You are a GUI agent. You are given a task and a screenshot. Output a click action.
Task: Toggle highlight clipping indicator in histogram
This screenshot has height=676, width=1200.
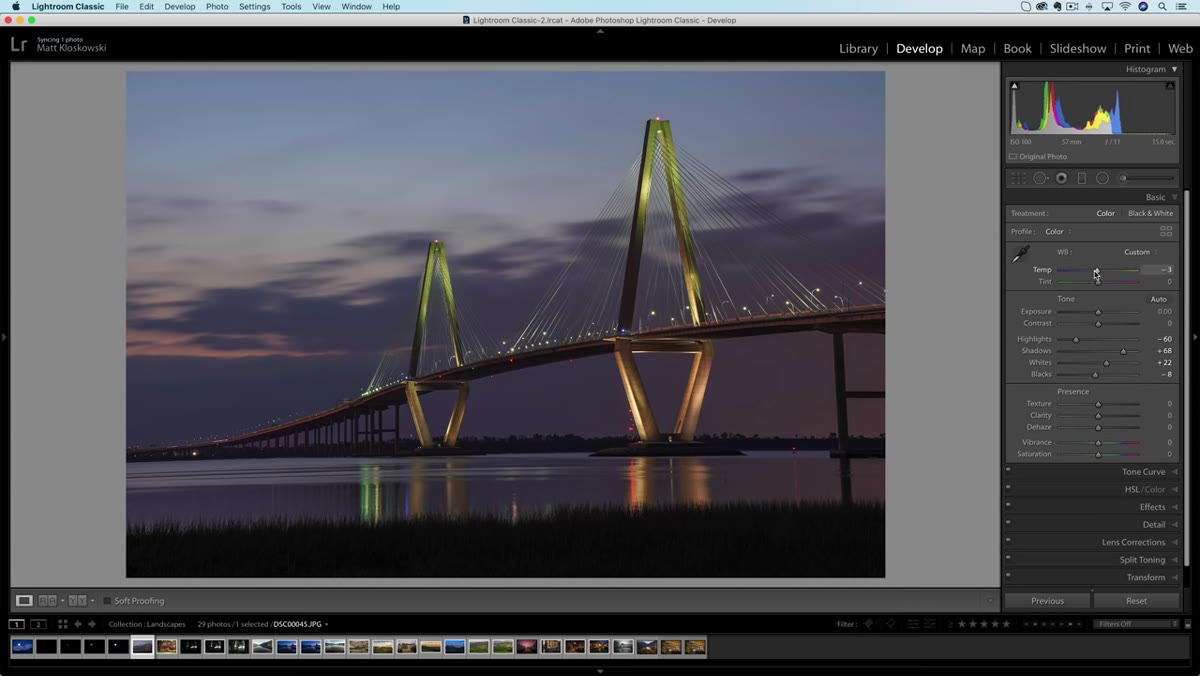(x=1170, y=86)
